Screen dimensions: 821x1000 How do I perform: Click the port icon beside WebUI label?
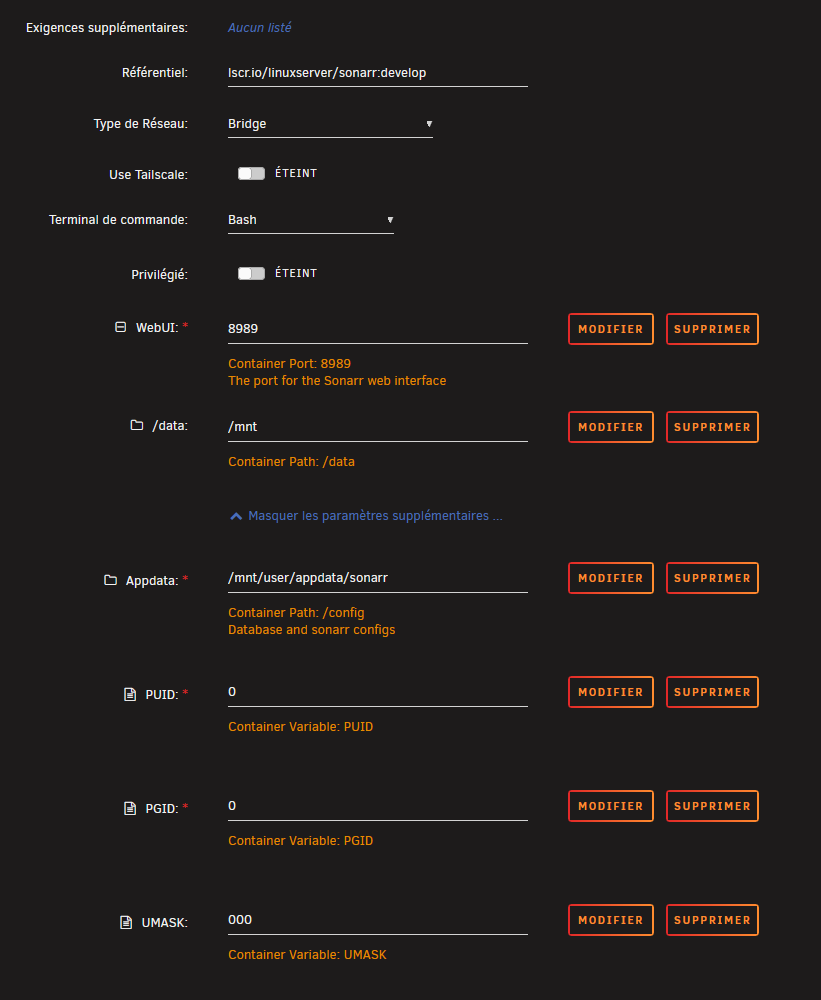pyautogui.click(x=121, y=327)
